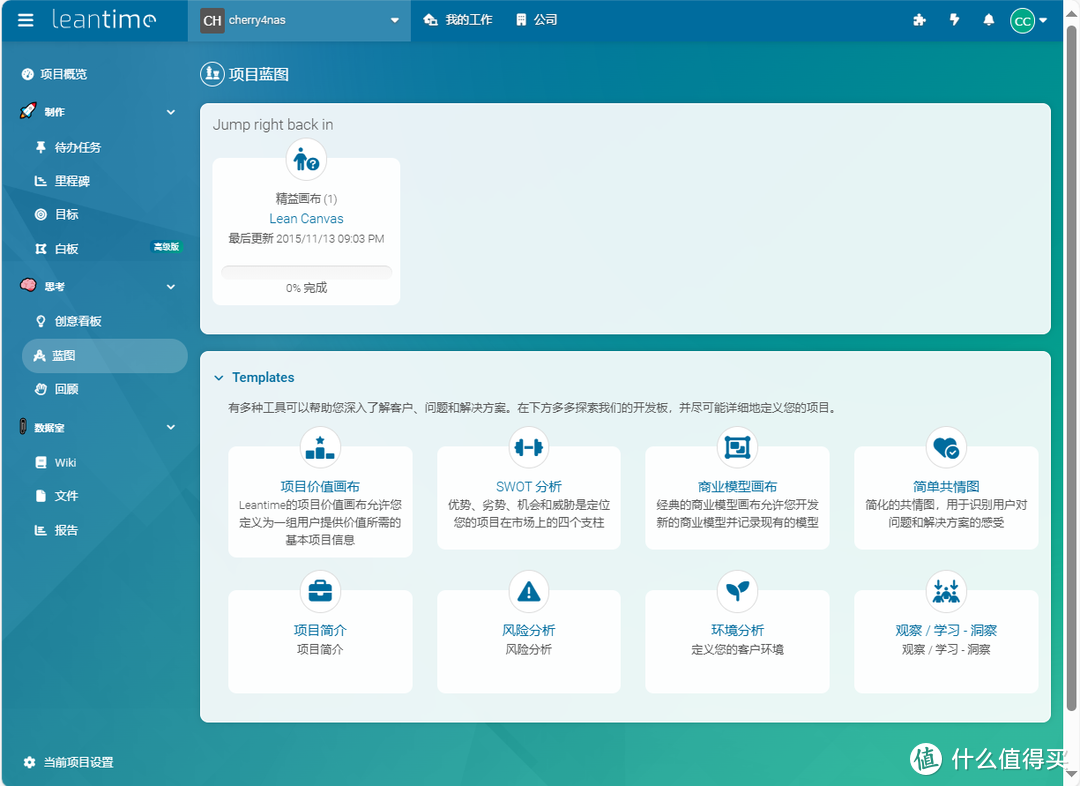This screenshot has height=786, width=1080.
Task: Click the 精益画布 card thumbnail
Action: pyautogui.click(x=305, y=158)
